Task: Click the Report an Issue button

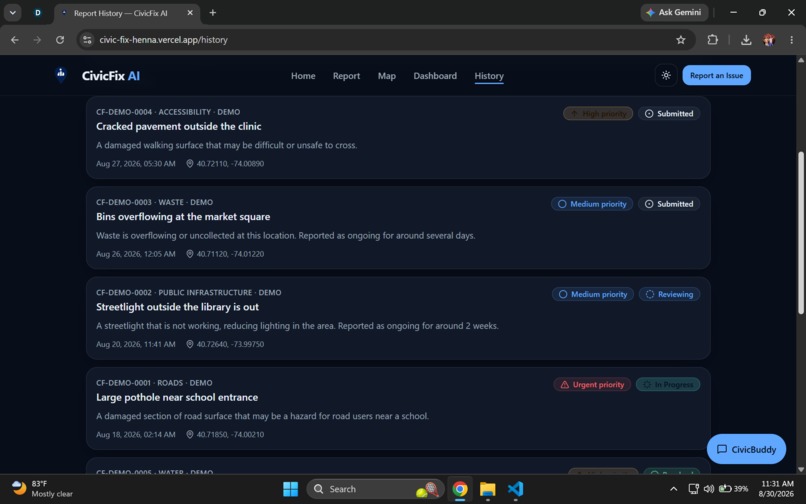Action: [x=716, y=76]
